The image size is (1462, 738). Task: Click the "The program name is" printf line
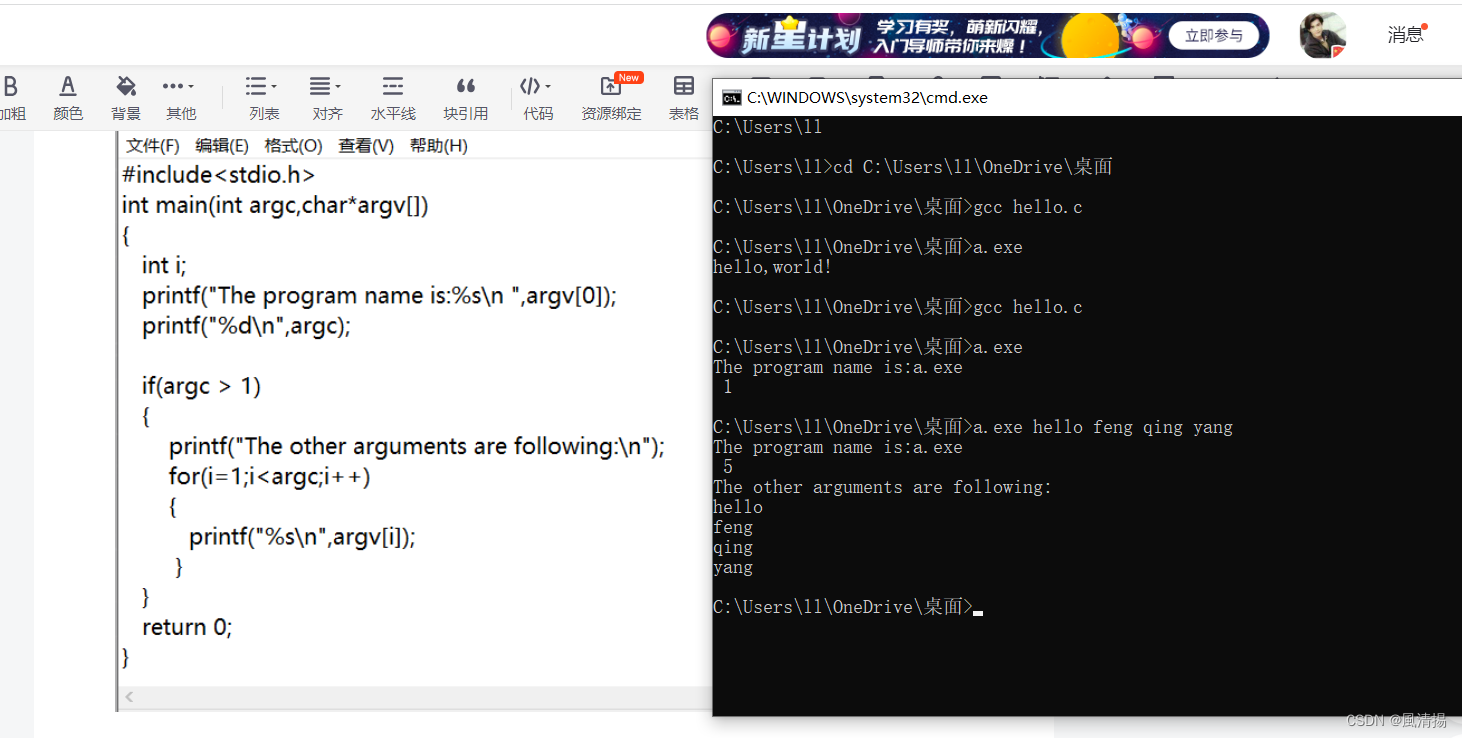[x=379, y=295]
